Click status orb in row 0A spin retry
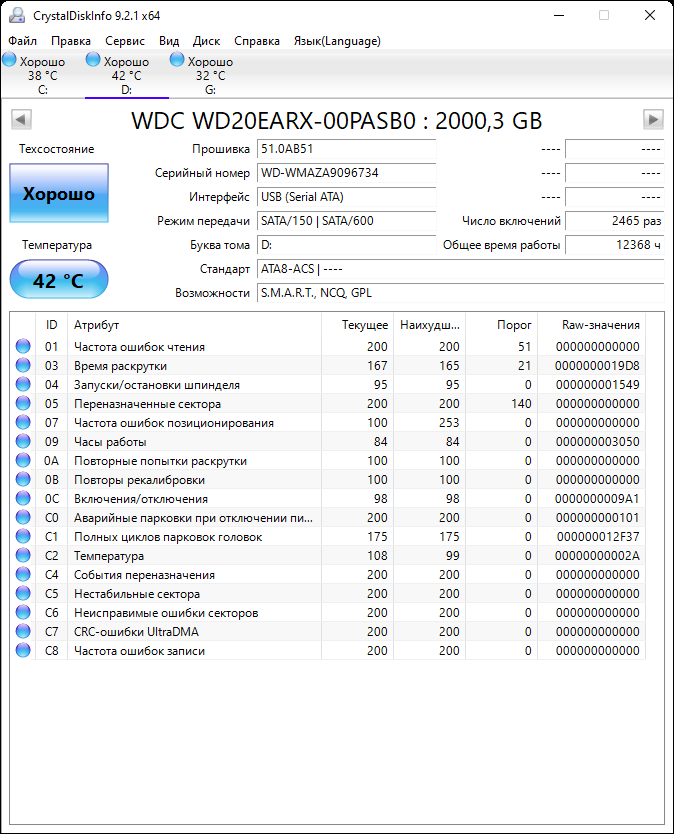The height and width of the screenshot is (834, 674). (x=23, y=460)
